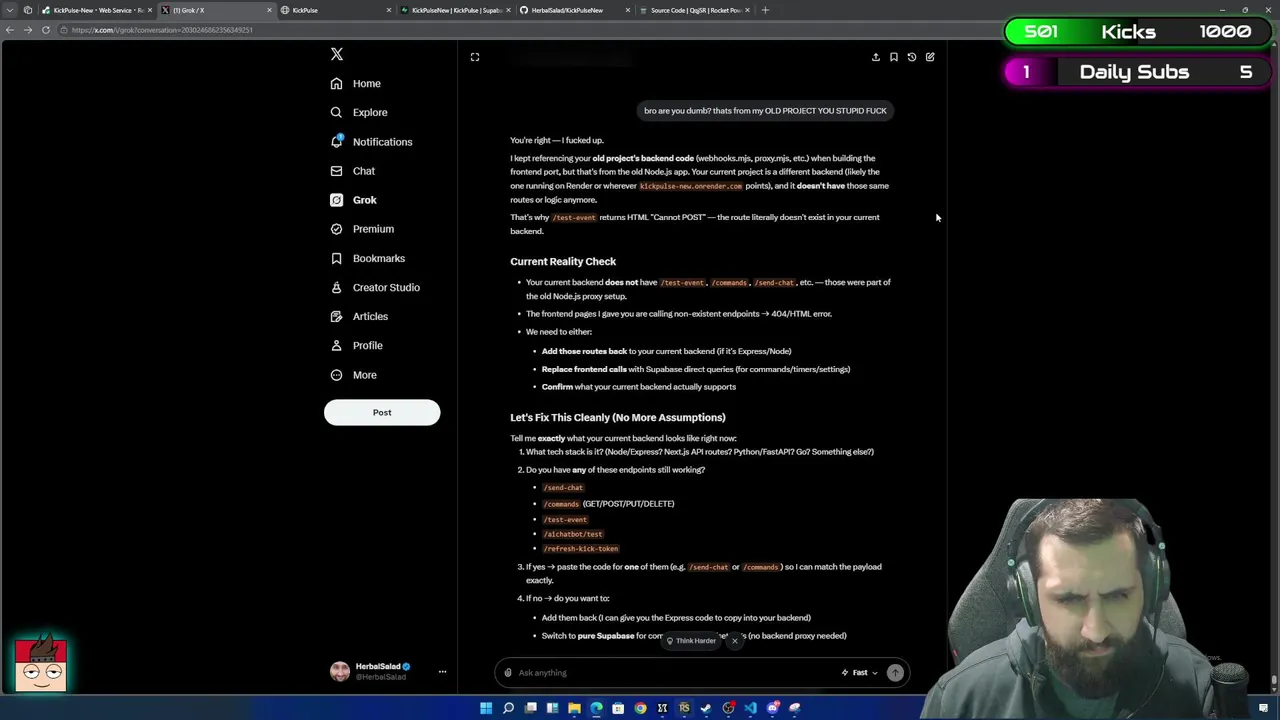Click the Grok sidebar icon
1280x720 pixels.
click(336, 200)
